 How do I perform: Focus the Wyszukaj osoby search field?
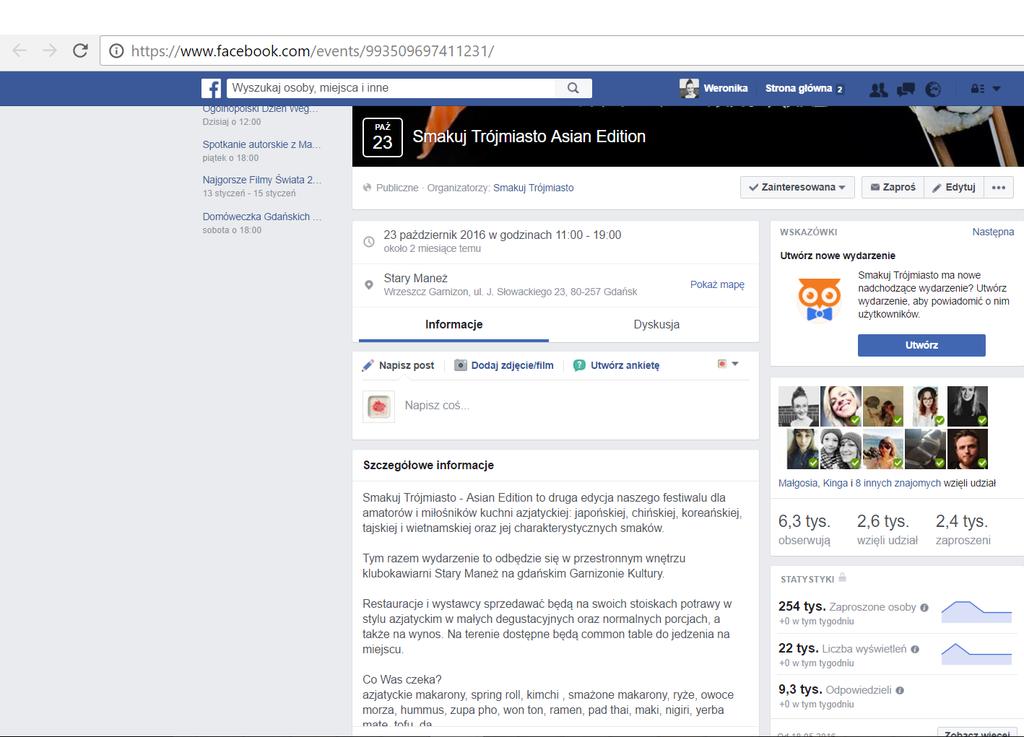pos(391,88)
